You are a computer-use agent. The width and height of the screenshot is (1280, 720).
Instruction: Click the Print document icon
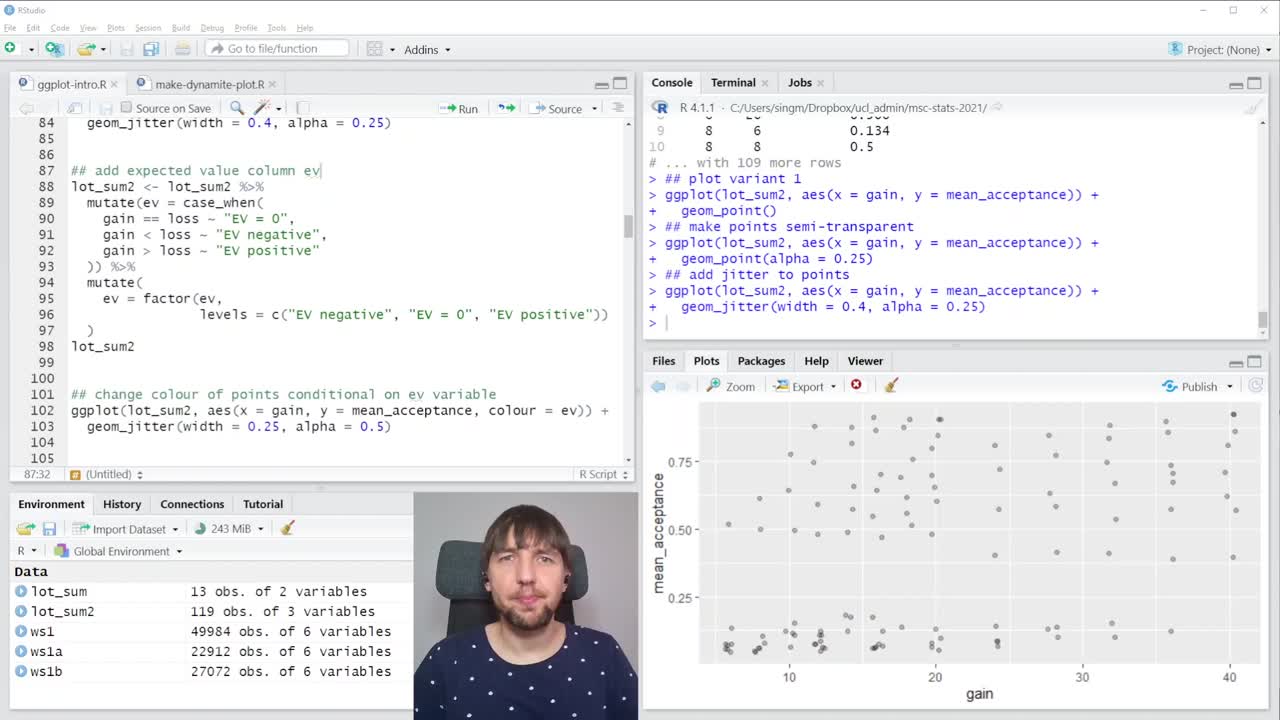[182, 48]
